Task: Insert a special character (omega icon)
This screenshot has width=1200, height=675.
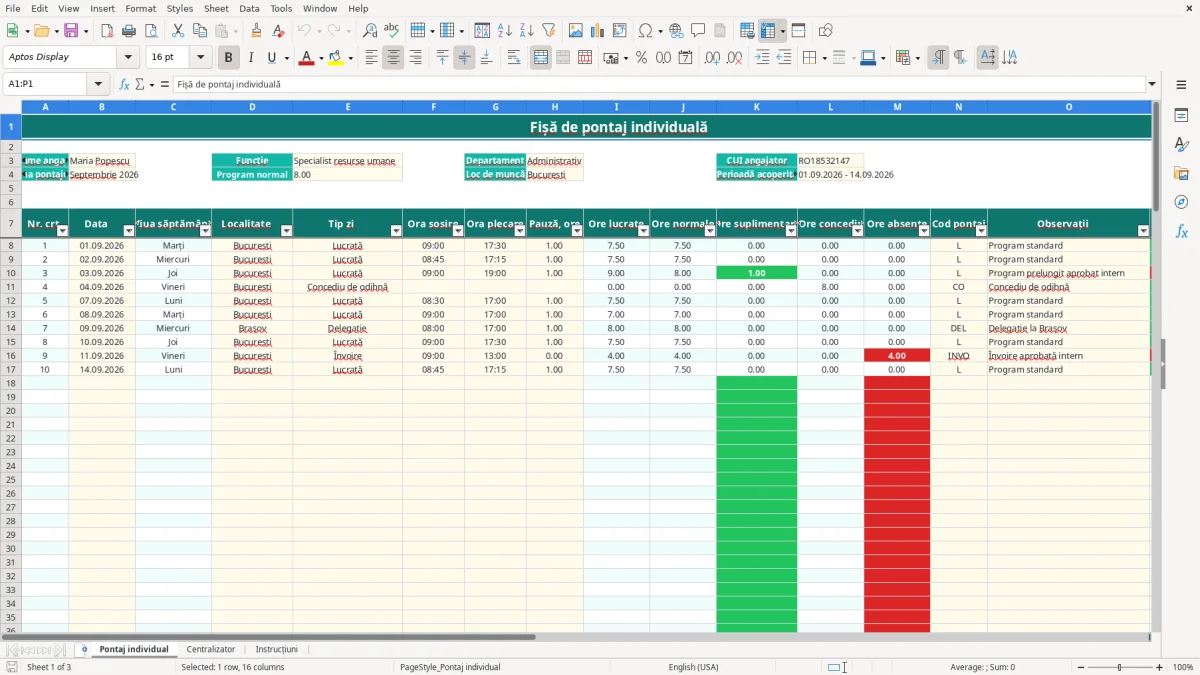Action: coord(645,31)
